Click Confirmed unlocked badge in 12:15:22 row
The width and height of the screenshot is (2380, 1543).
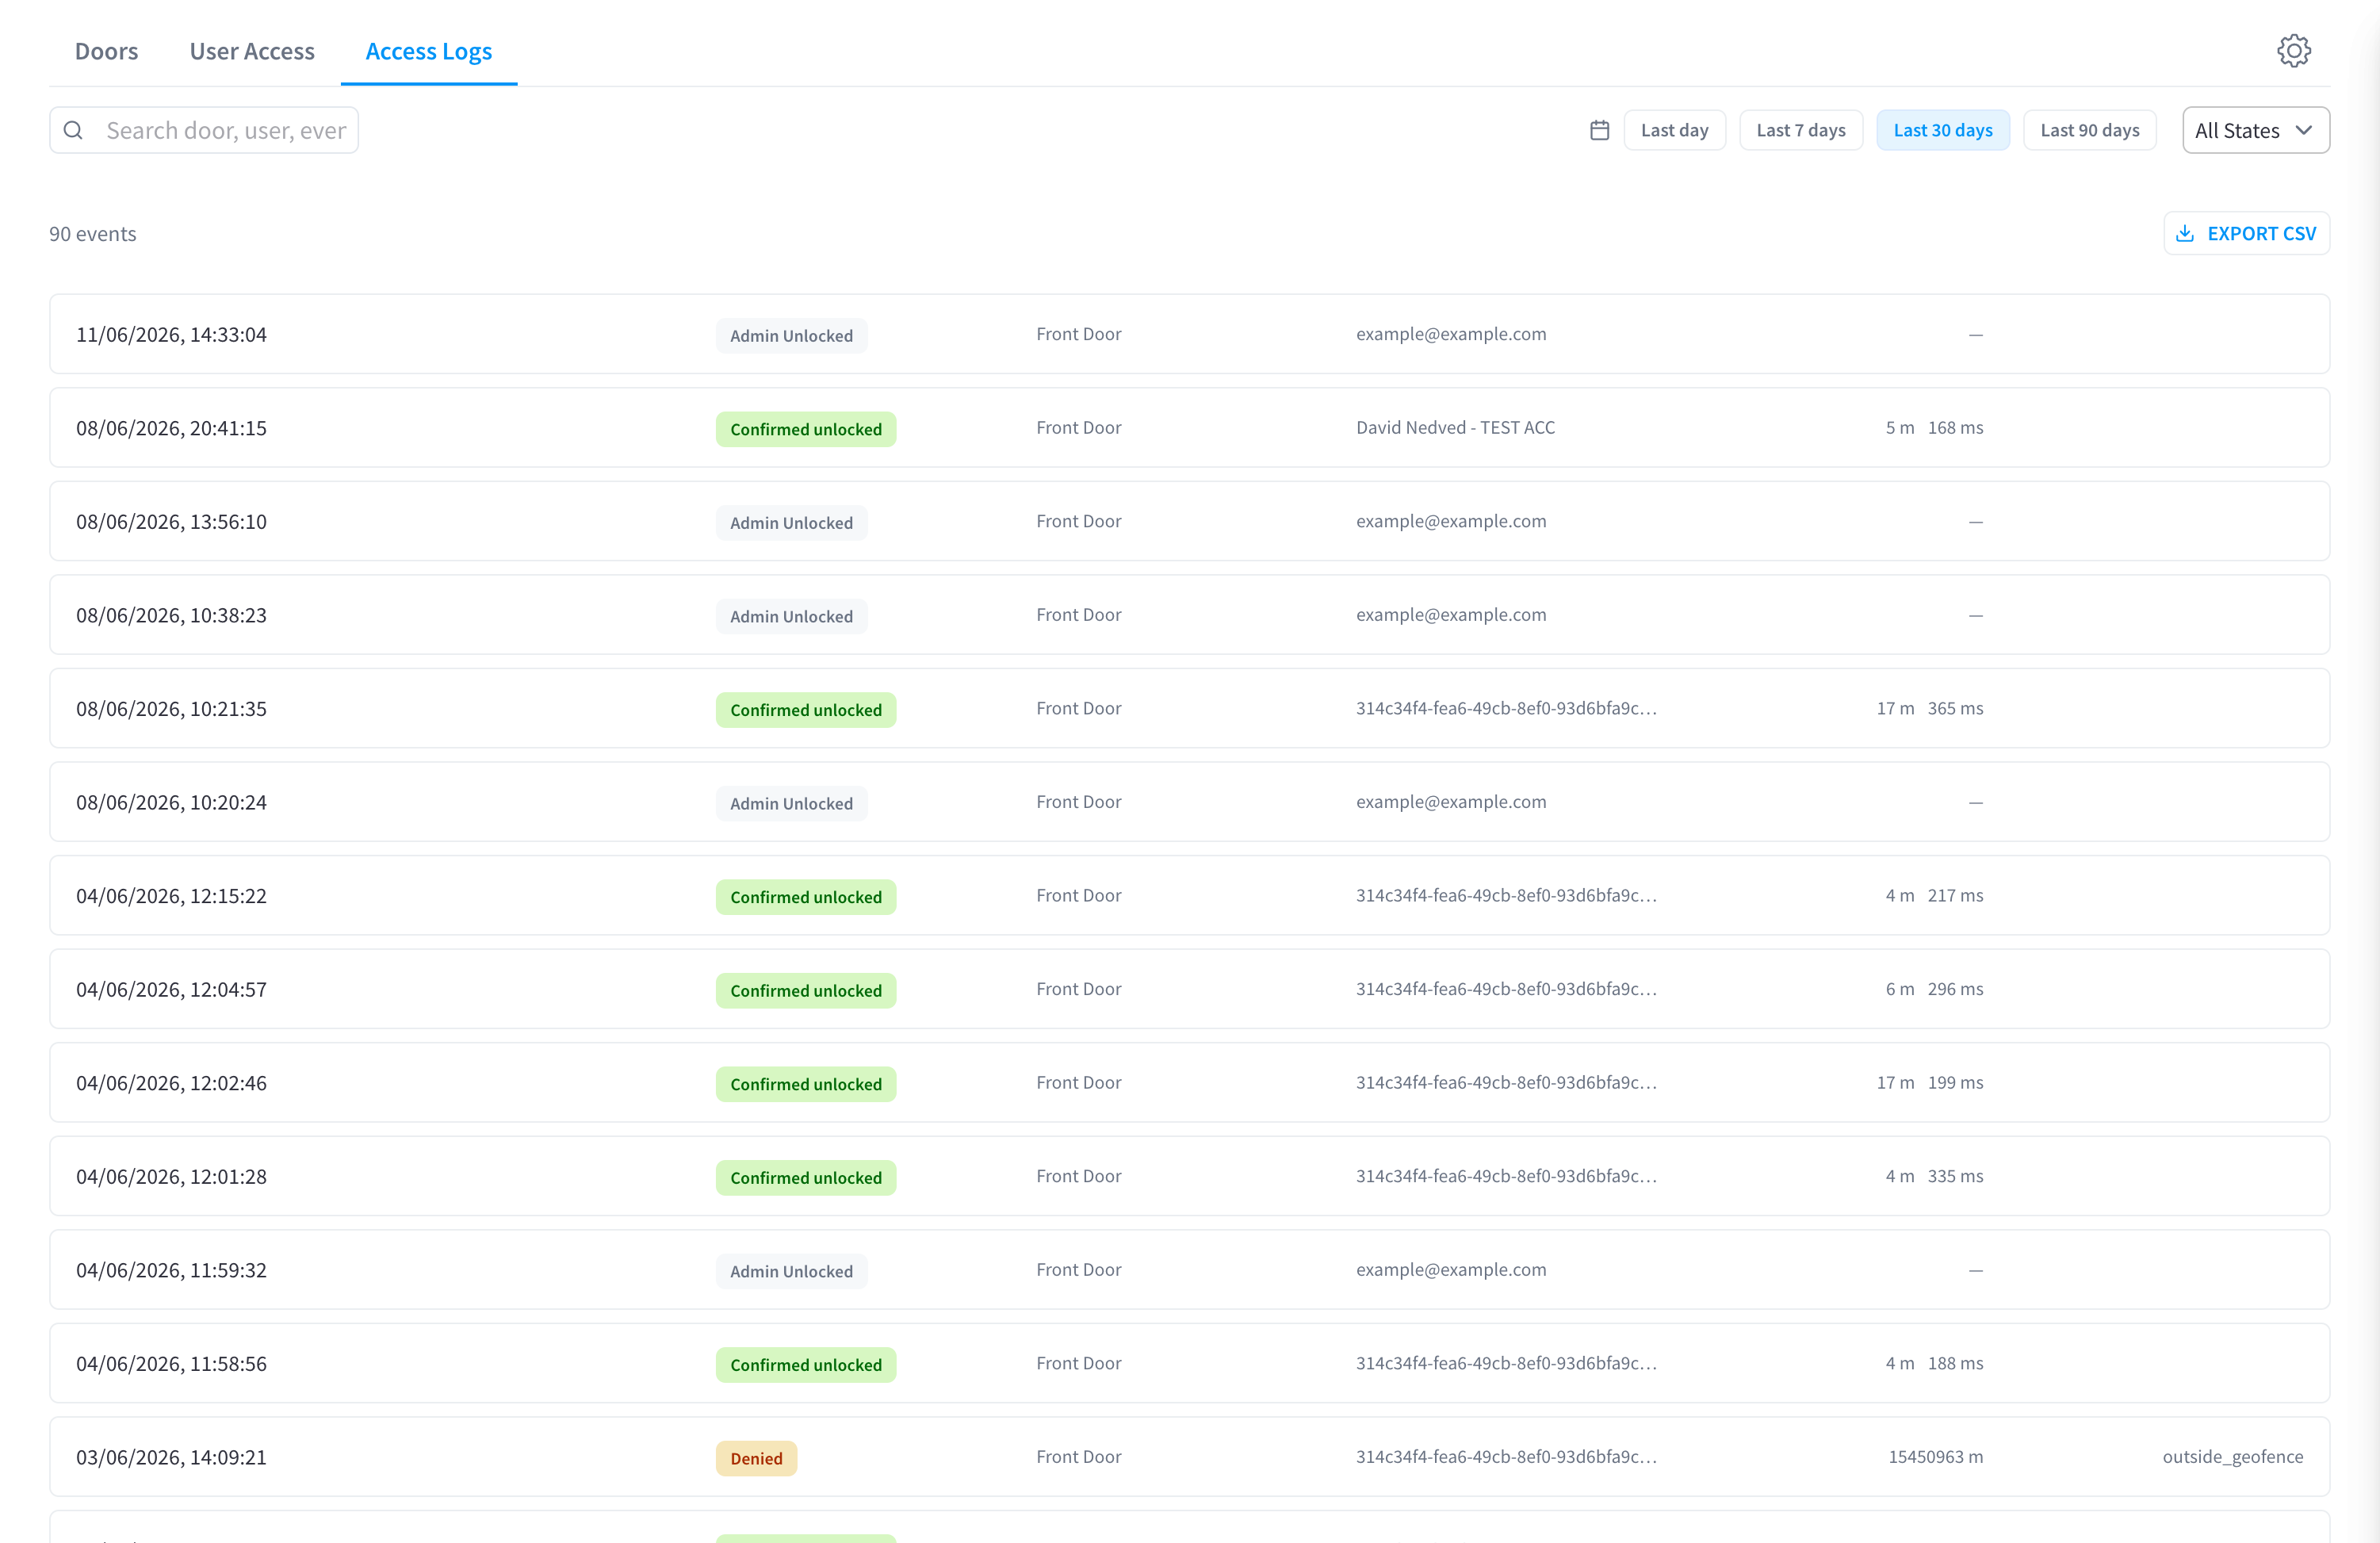point(806,897)
